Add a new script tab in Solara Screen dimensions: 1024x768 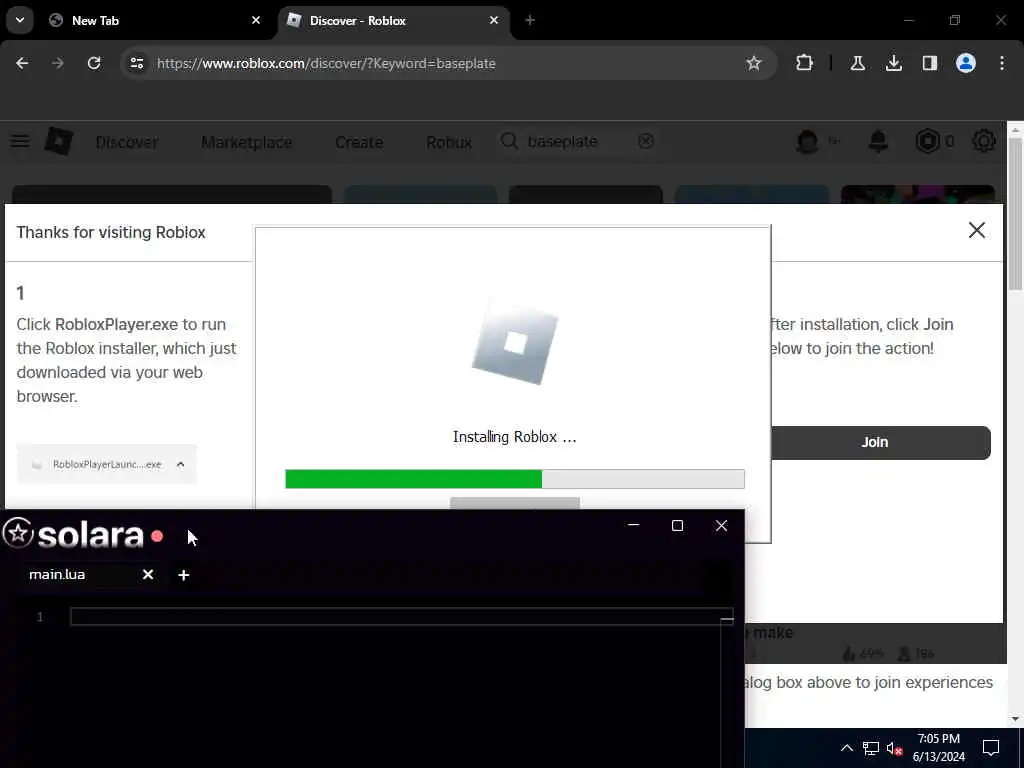[x=184, y=575]
